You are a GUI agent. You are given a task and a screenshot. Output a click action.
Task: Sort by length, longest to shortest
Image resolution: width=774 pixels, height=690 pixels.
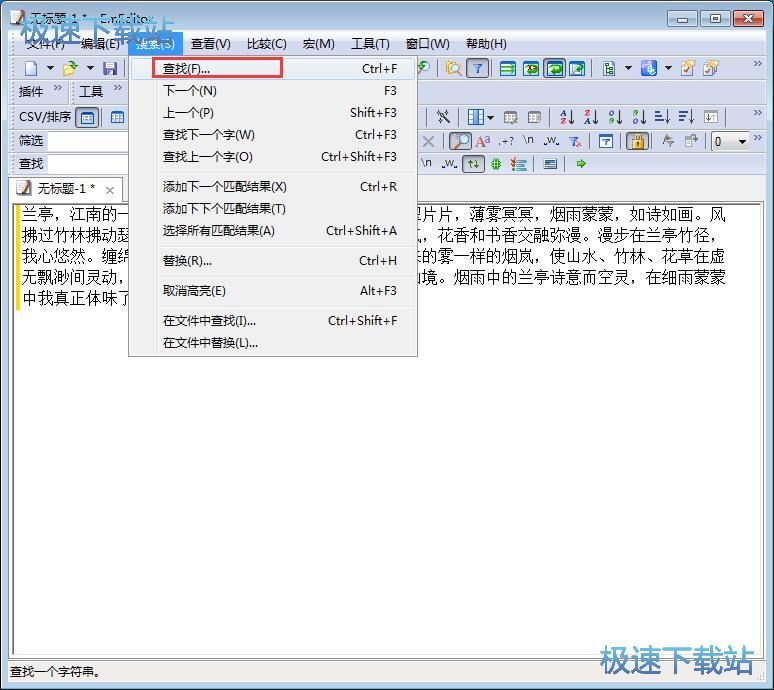point(686,117)
